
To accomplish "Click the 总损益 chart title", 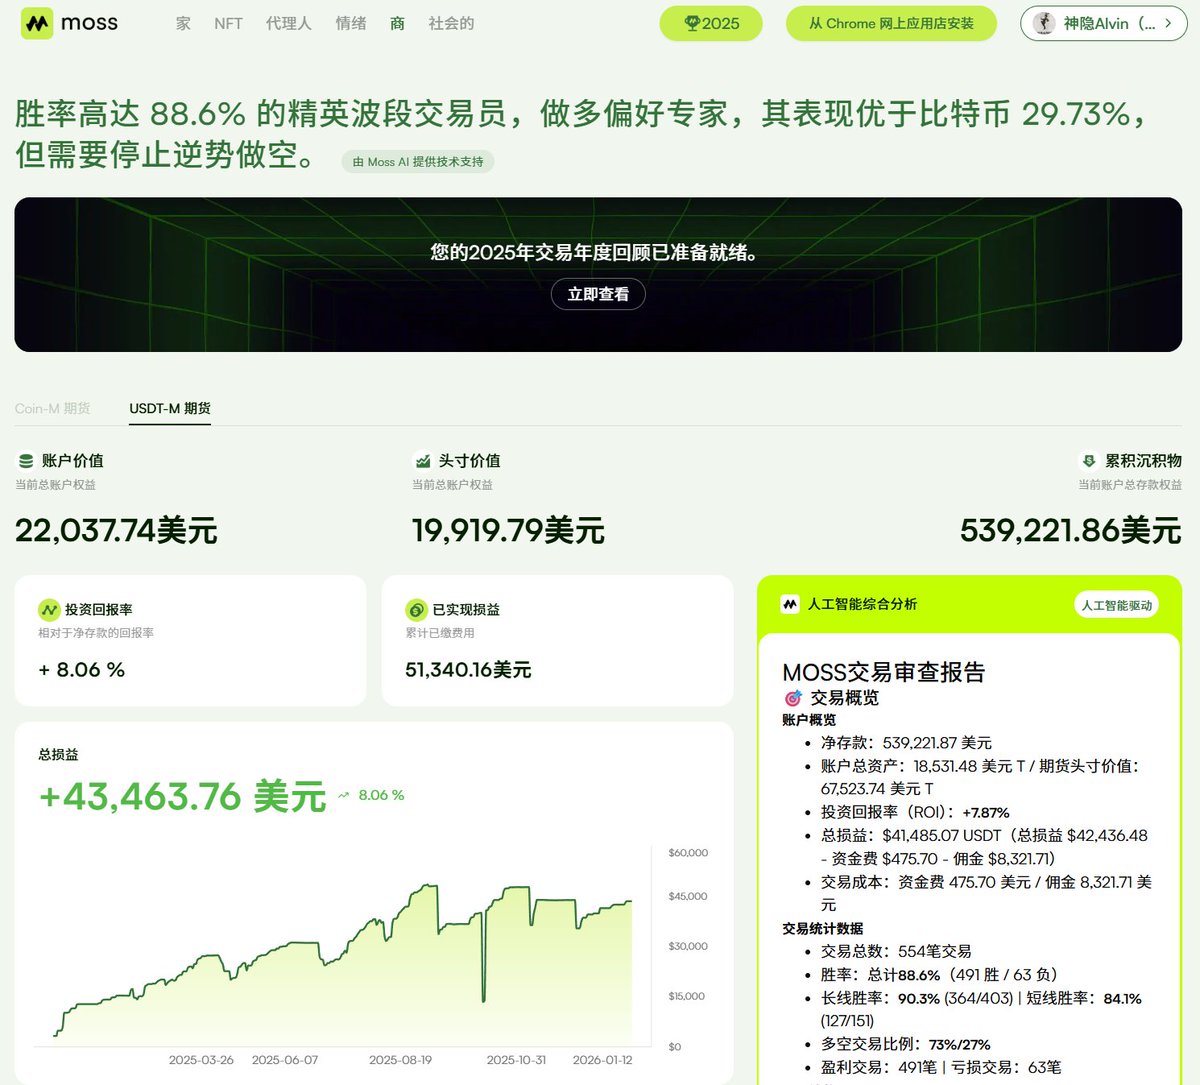I will coord(58,754).
